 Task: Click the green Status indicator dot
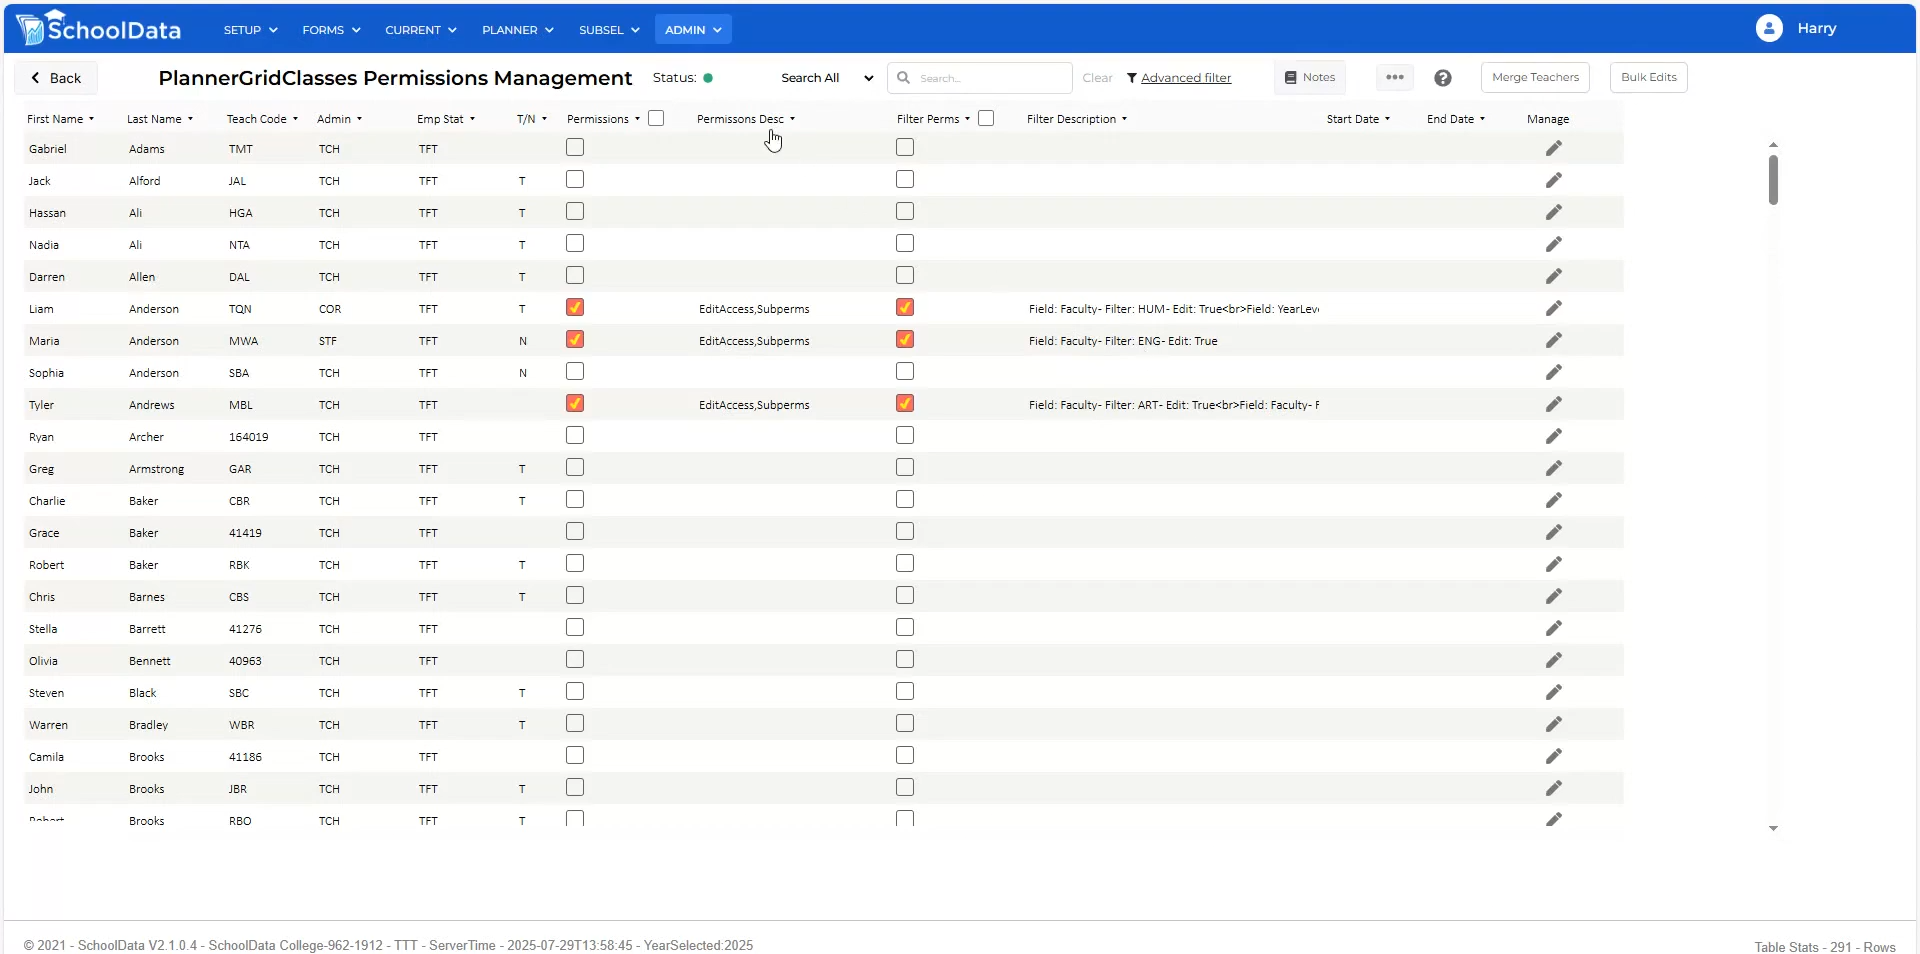(708, 78)
